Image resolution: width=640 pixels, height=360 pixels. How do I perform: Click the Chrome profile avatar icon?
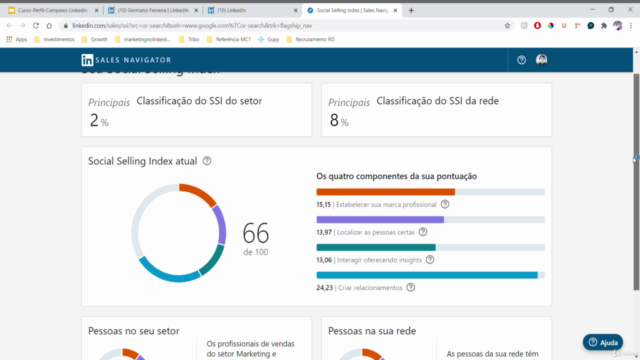(x=618, y=25)
